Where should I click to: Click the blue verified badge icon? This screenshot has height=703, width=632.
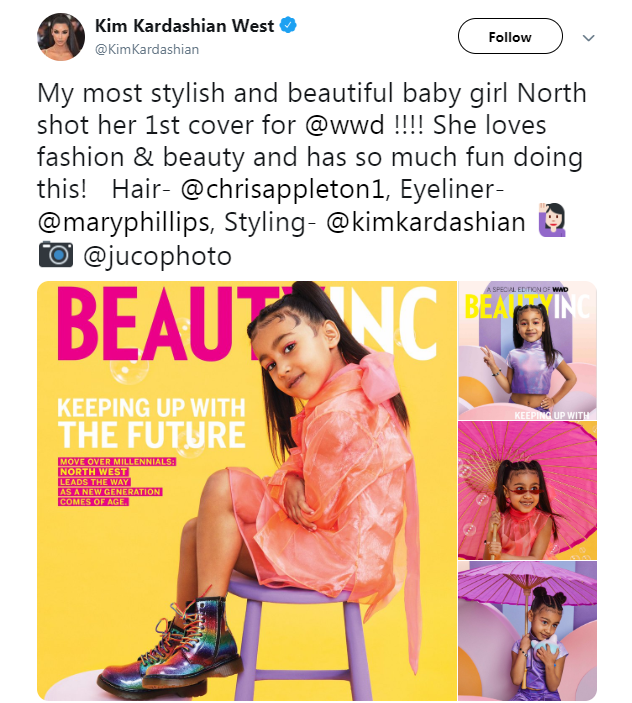click(288, 25)
